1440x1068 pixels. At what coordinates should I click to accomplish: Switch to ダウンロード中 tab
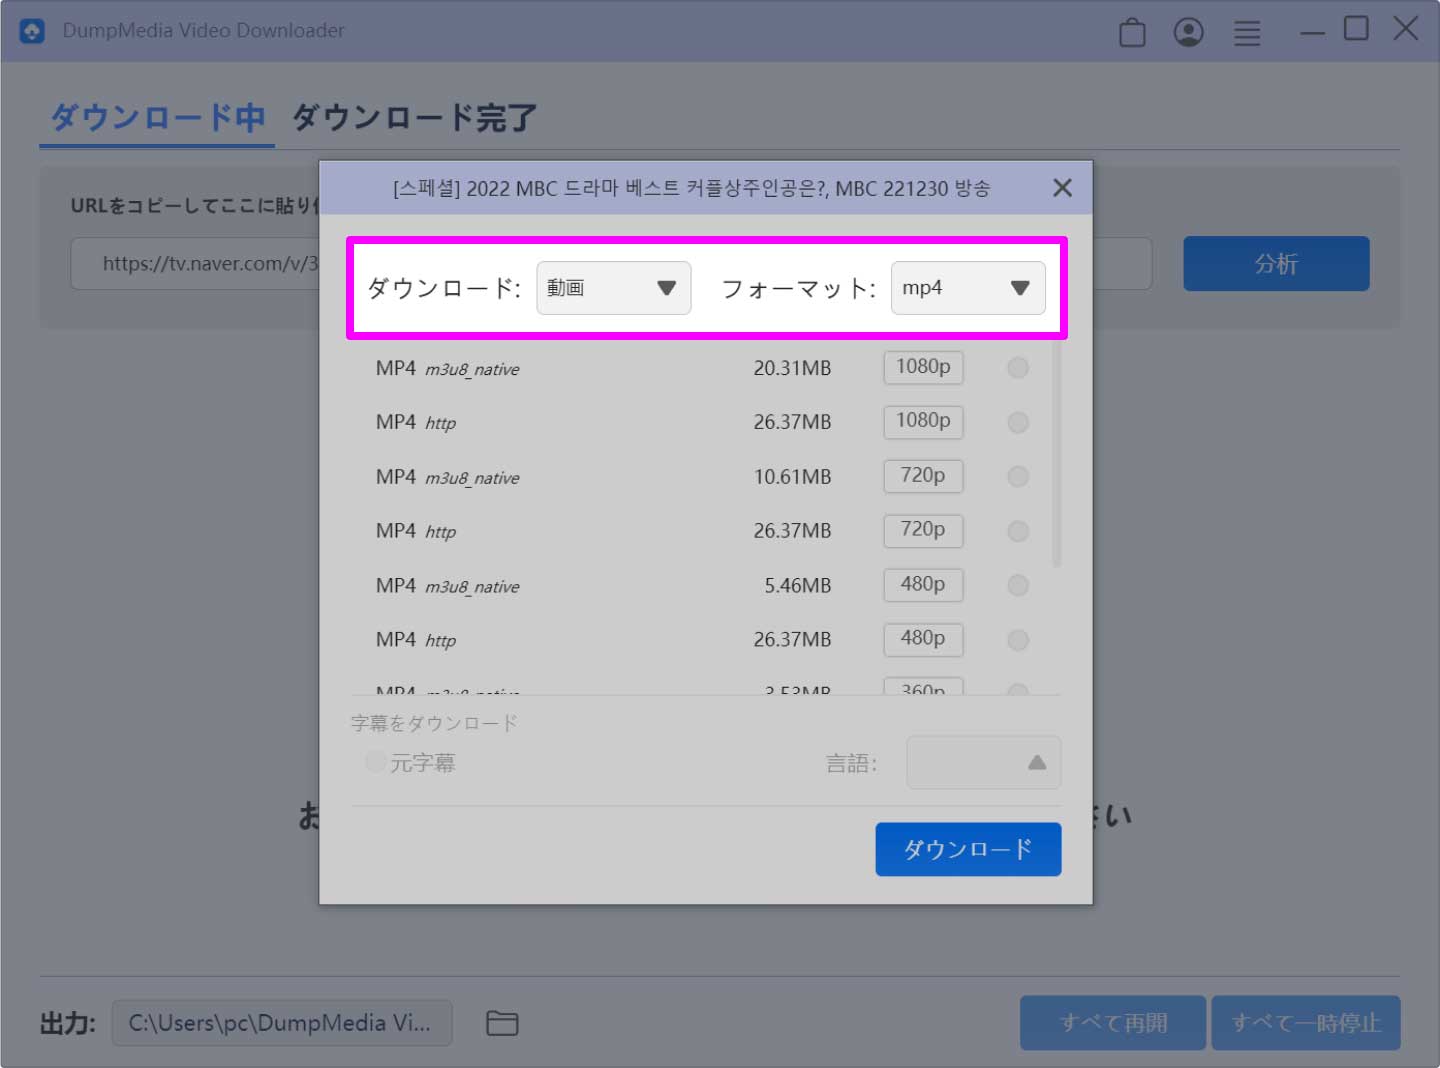coord(157,118)
